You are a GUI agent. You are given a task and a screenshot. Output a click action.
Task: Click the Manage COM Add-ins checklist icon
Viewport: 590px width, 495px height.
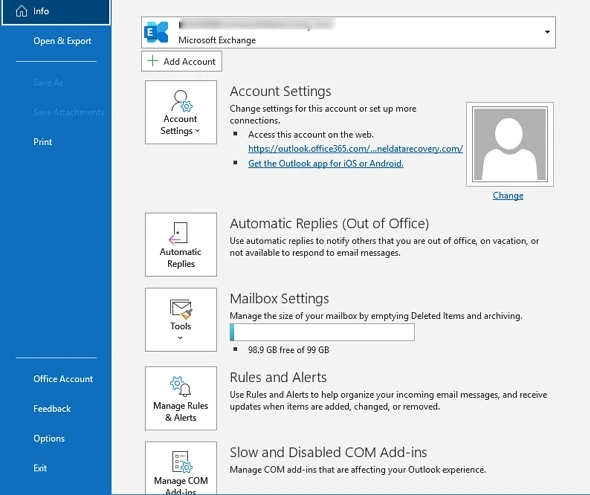pyautogui.click(x=182, y=462)
